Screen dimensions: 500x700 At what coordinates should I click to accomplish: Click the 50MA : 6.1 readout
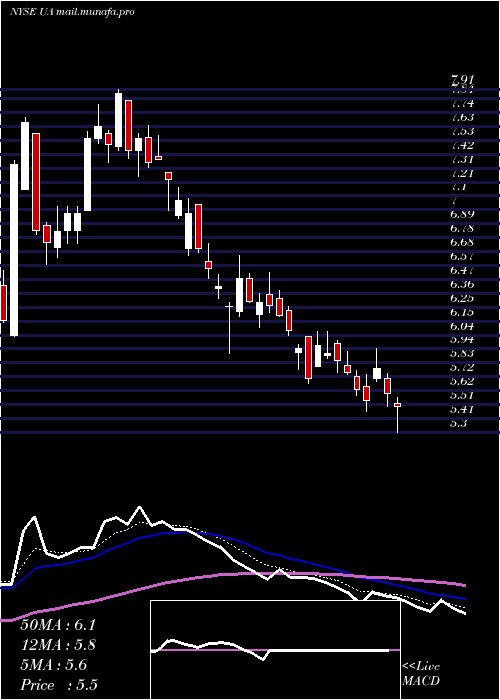pos(58,625)
